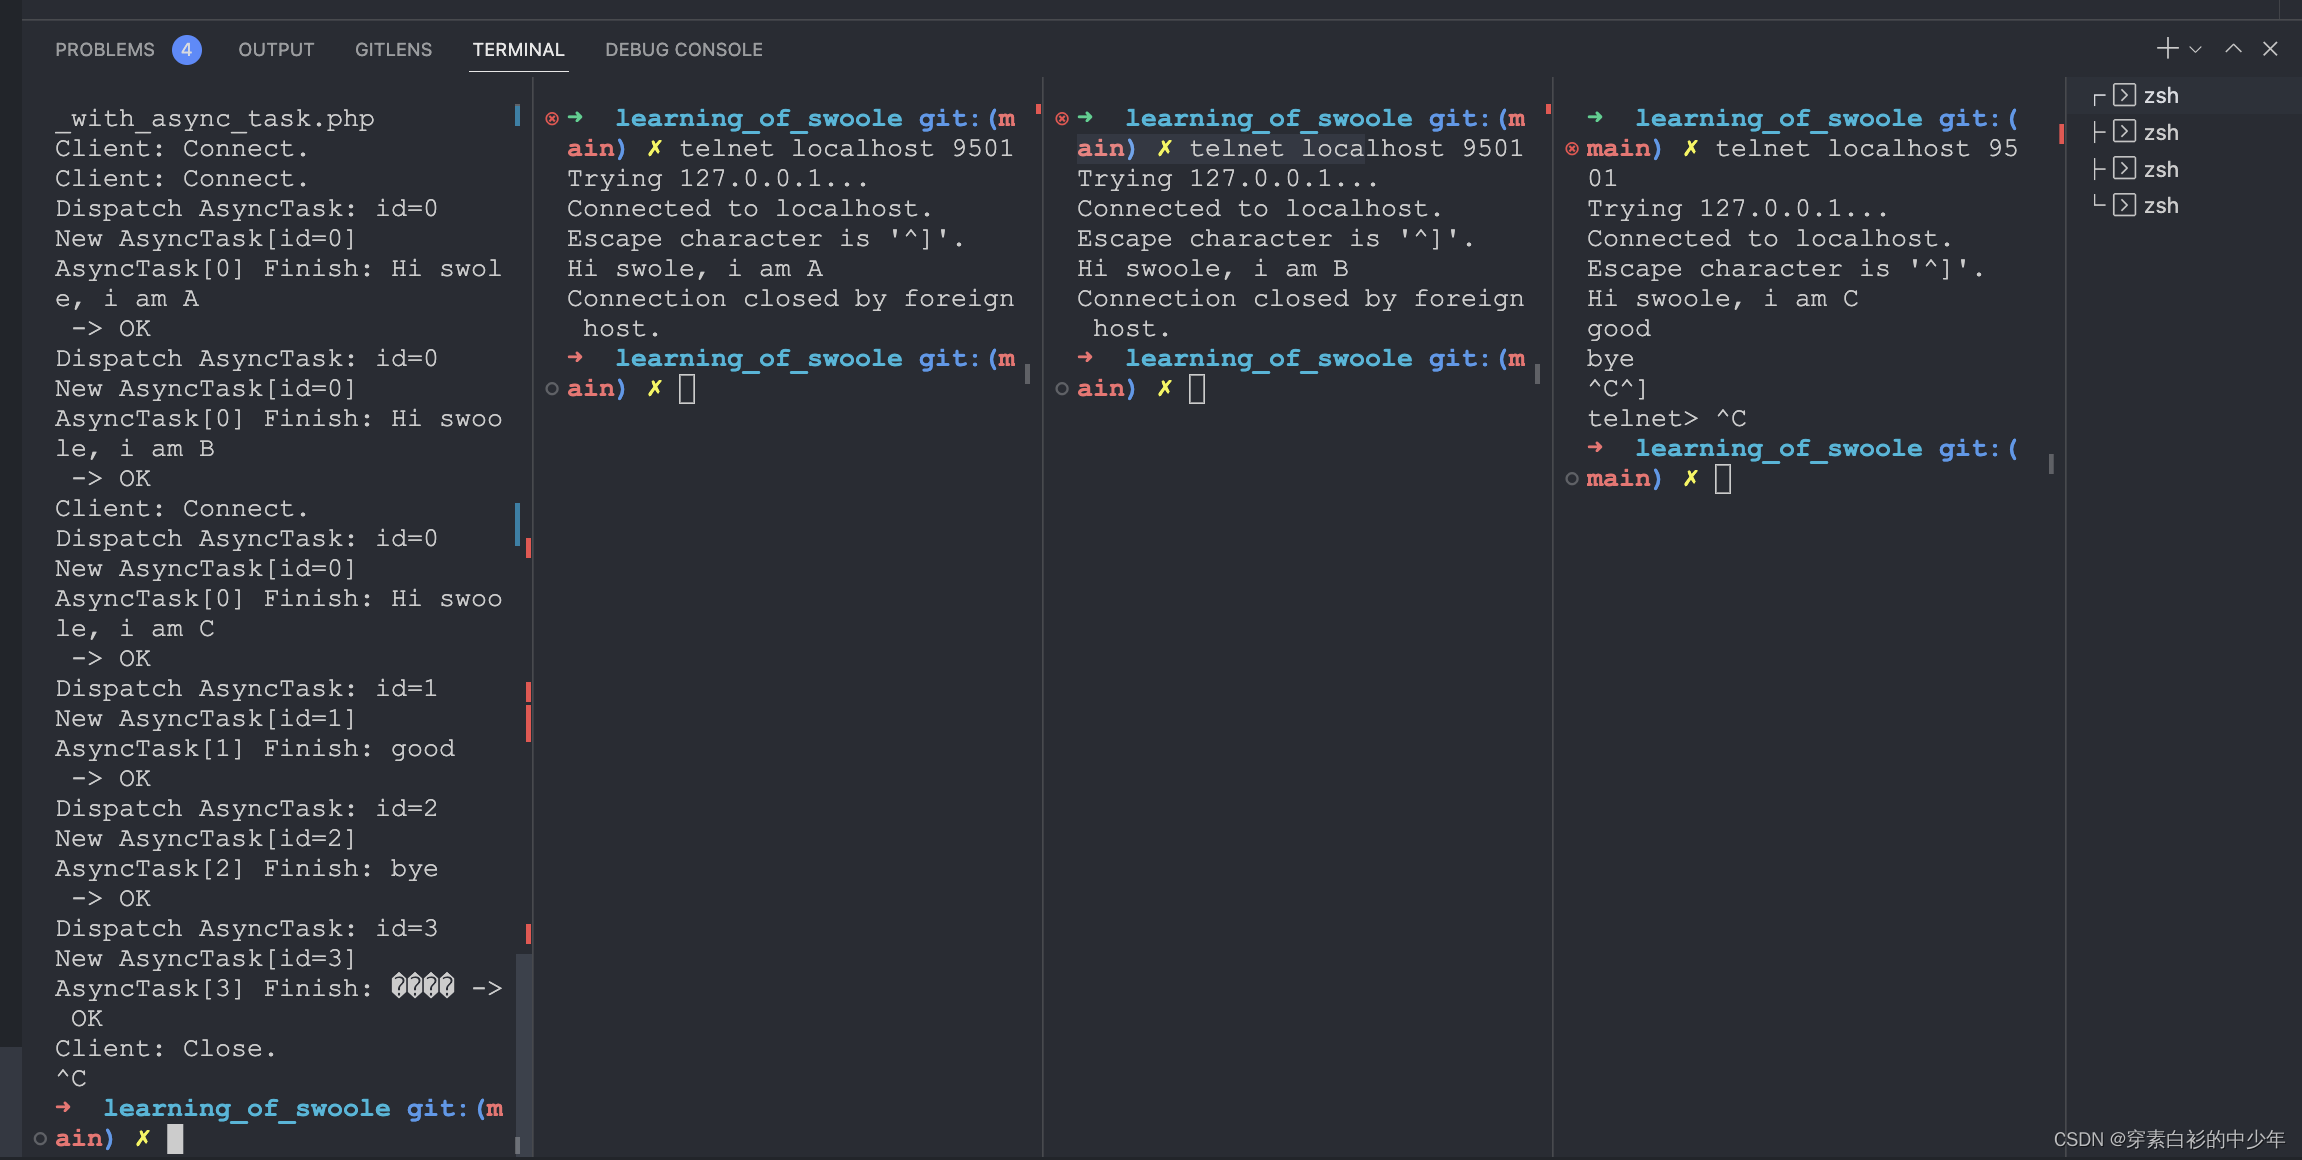The image size is (2302, 1160).
Task: Open the DEBUG CONSOLE tab
Action: coord(683,50)
